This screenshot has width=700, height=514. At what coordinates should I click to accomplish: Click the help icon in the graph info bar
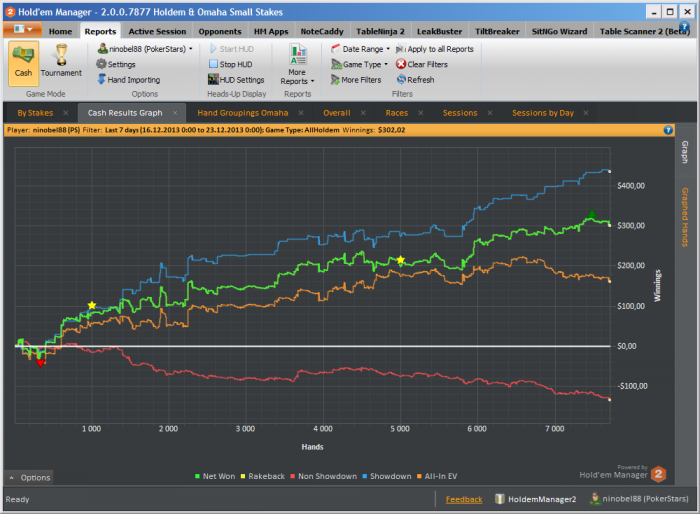tap(668, 130)
